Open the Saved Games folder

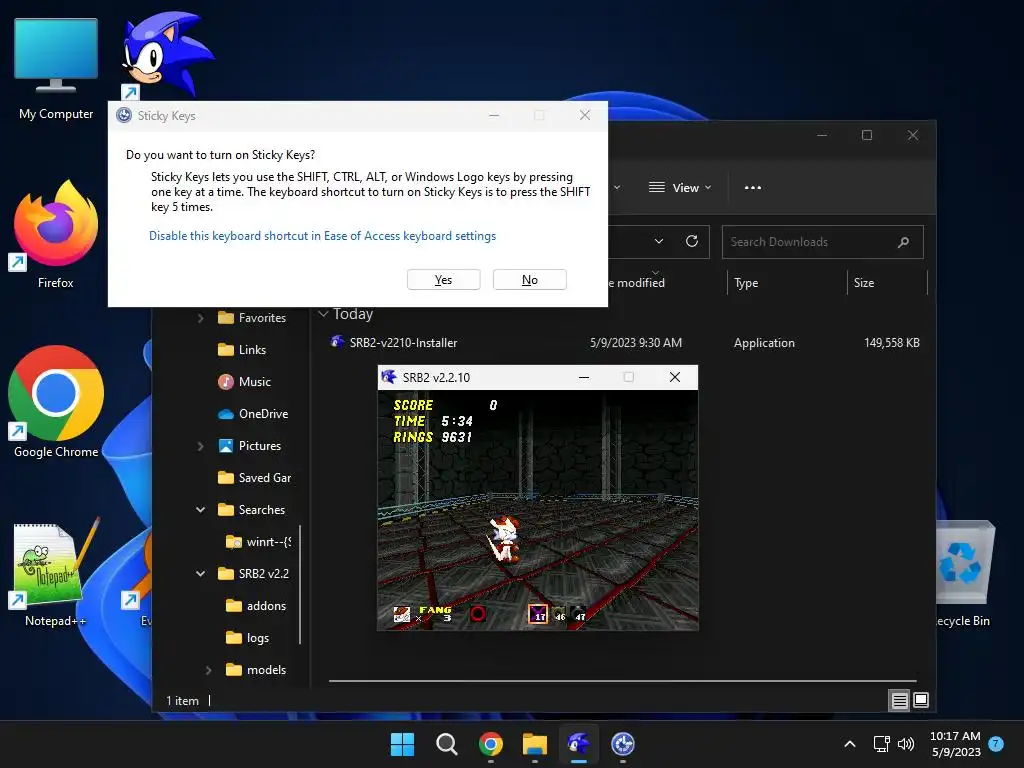point(254,478)
